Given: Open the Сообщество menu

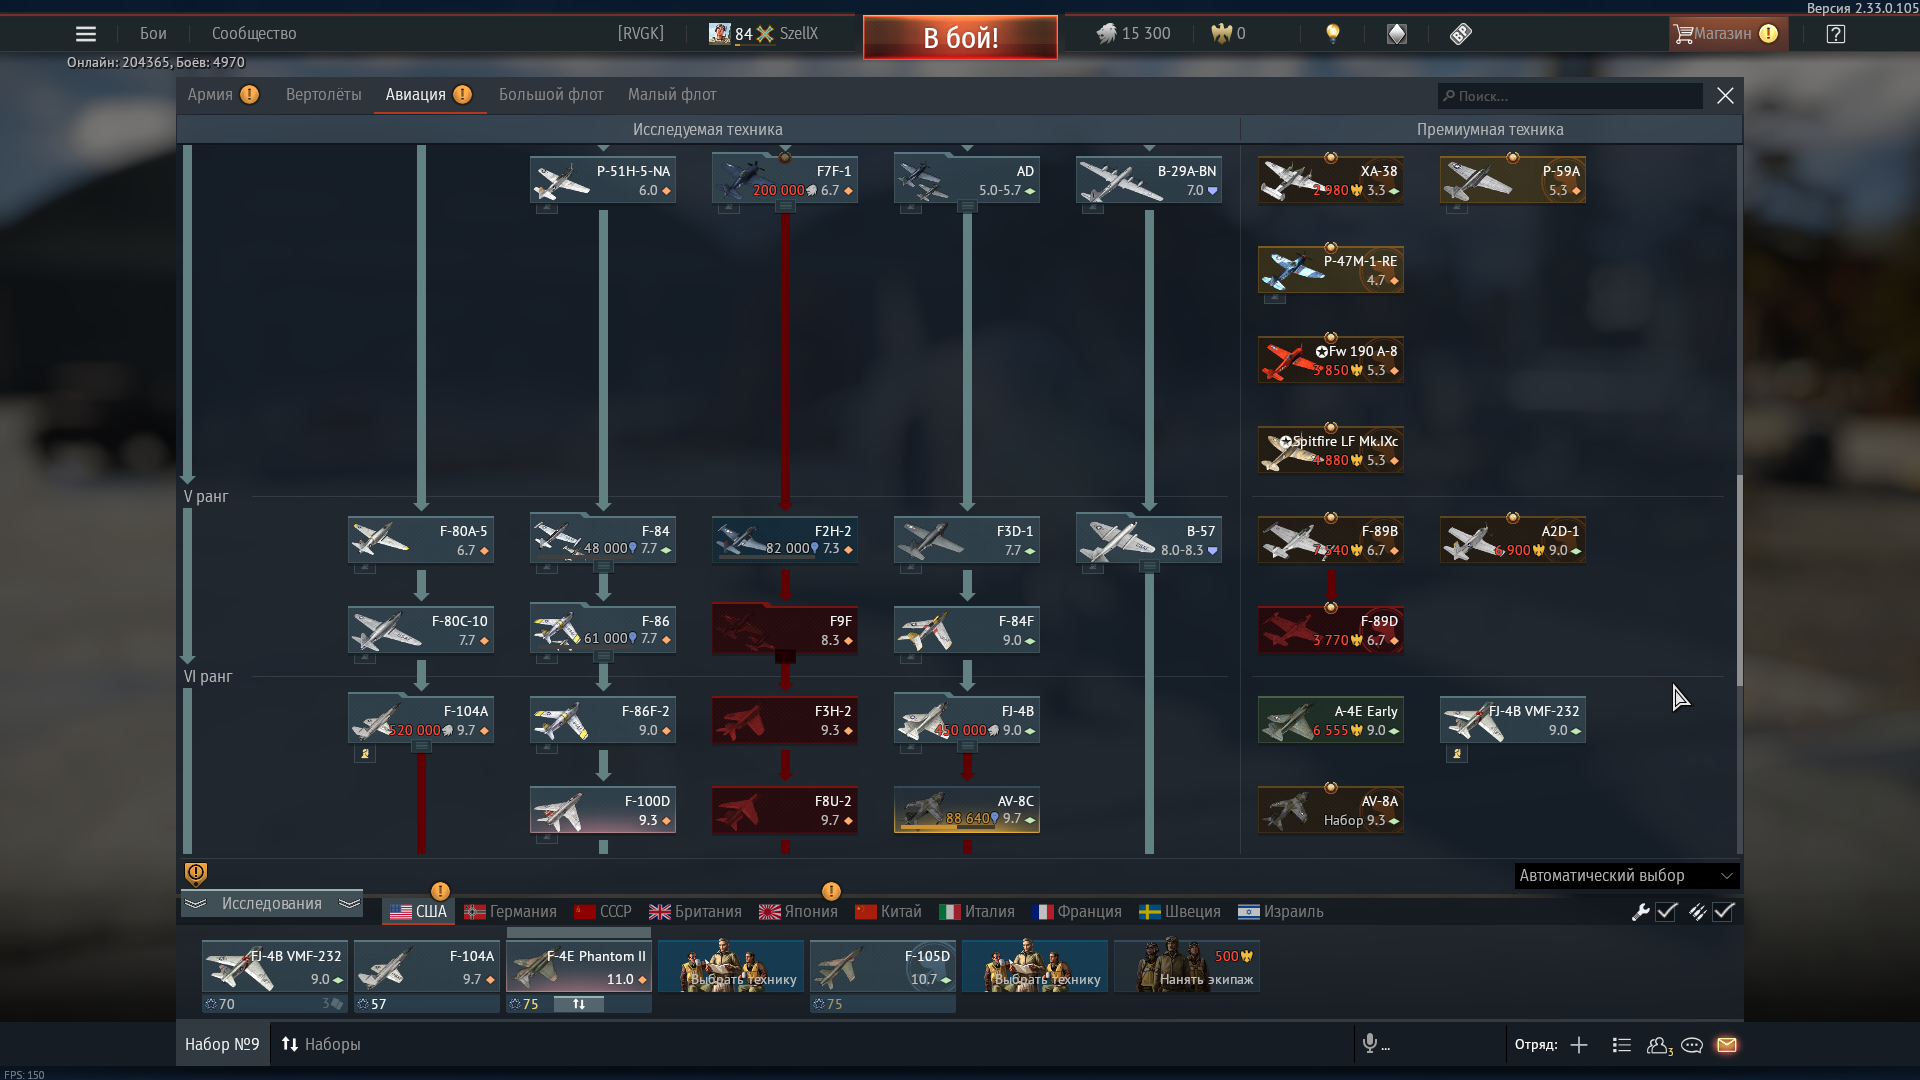Looking at the screenshot, I should coord(254,34).
